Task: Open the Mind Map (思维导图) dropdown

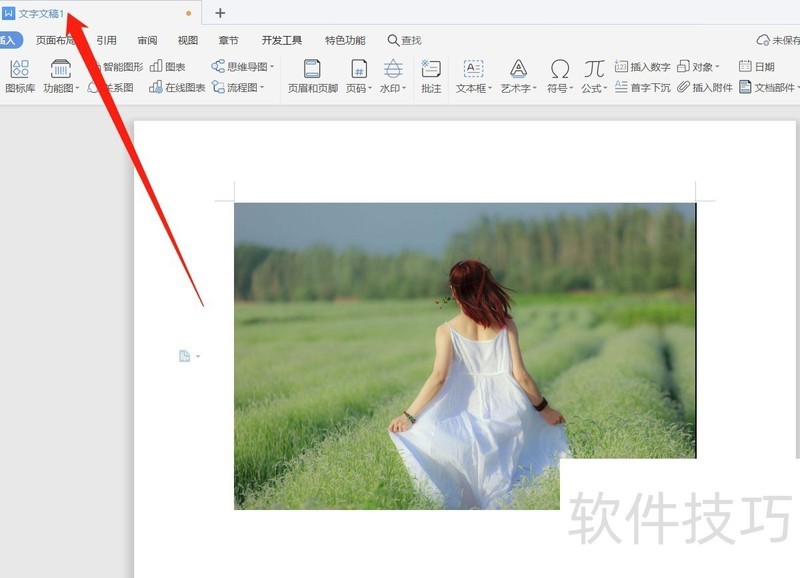Action: point(243,67)
